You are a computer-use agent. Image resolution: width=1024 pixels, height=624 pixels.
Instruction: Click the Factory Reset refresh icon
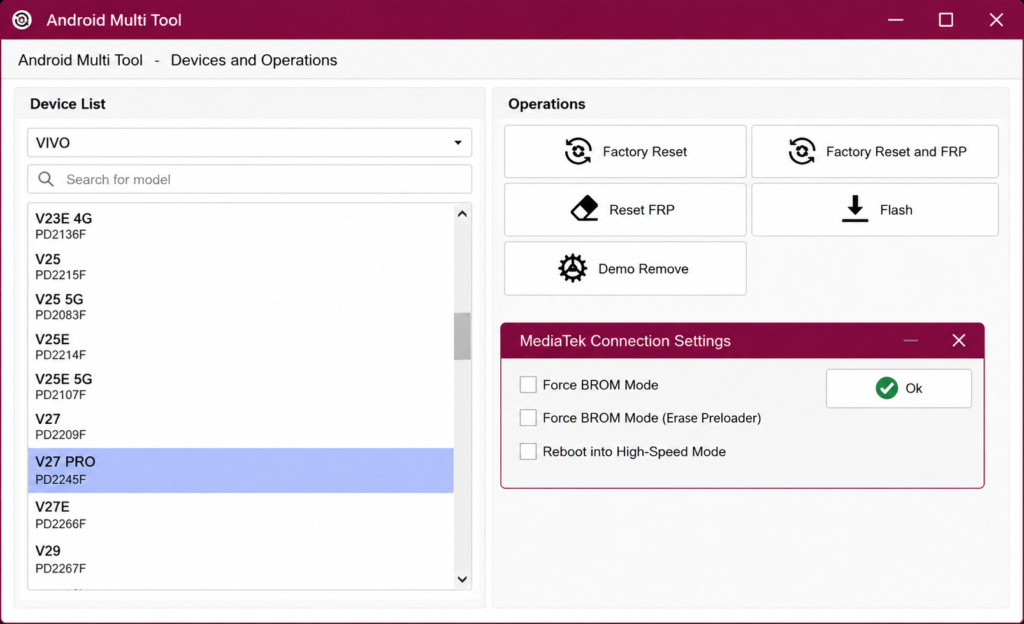578,151
